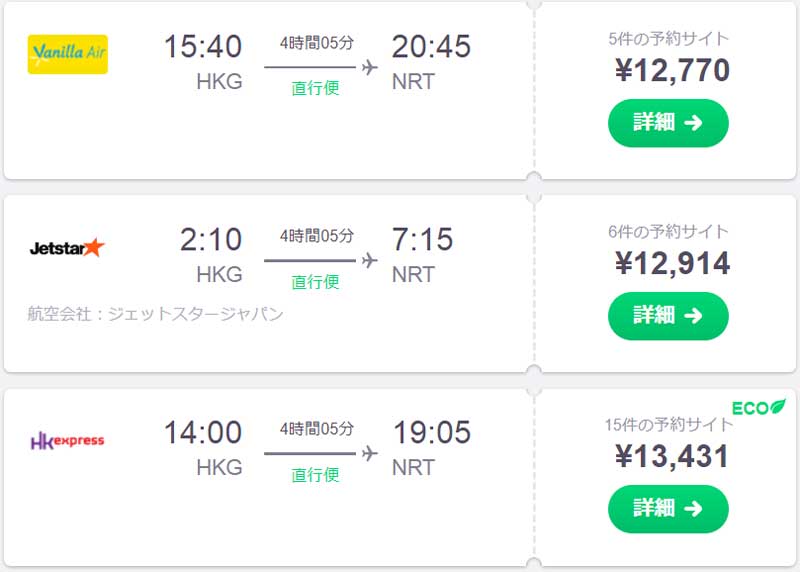Open details for the ¥12,914 Jetstar flight
The height and width of the screenshot is (572, 800).
pos(668,316)
